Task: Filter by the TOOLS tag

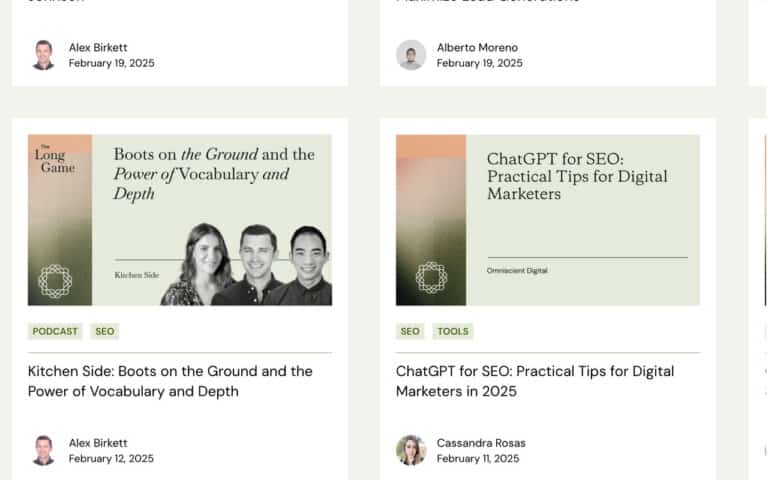Action: coord(453,332)
